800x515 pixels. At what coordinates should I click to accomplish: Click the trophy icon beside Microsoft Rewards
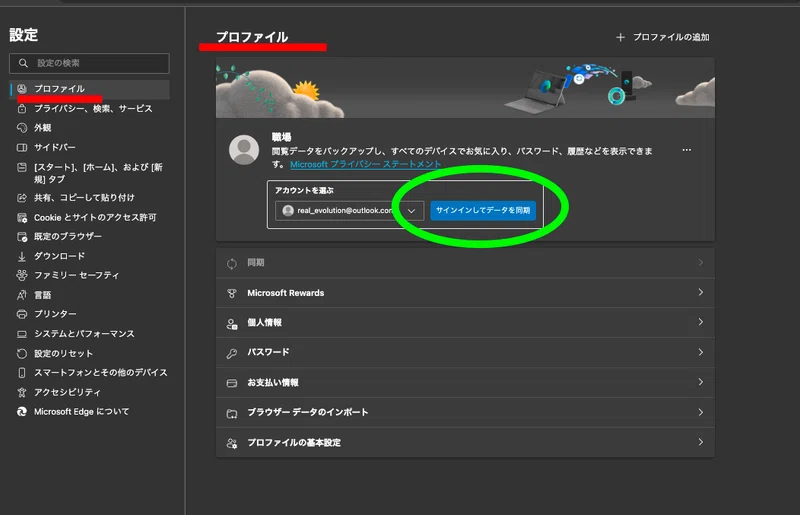[232, 293]
